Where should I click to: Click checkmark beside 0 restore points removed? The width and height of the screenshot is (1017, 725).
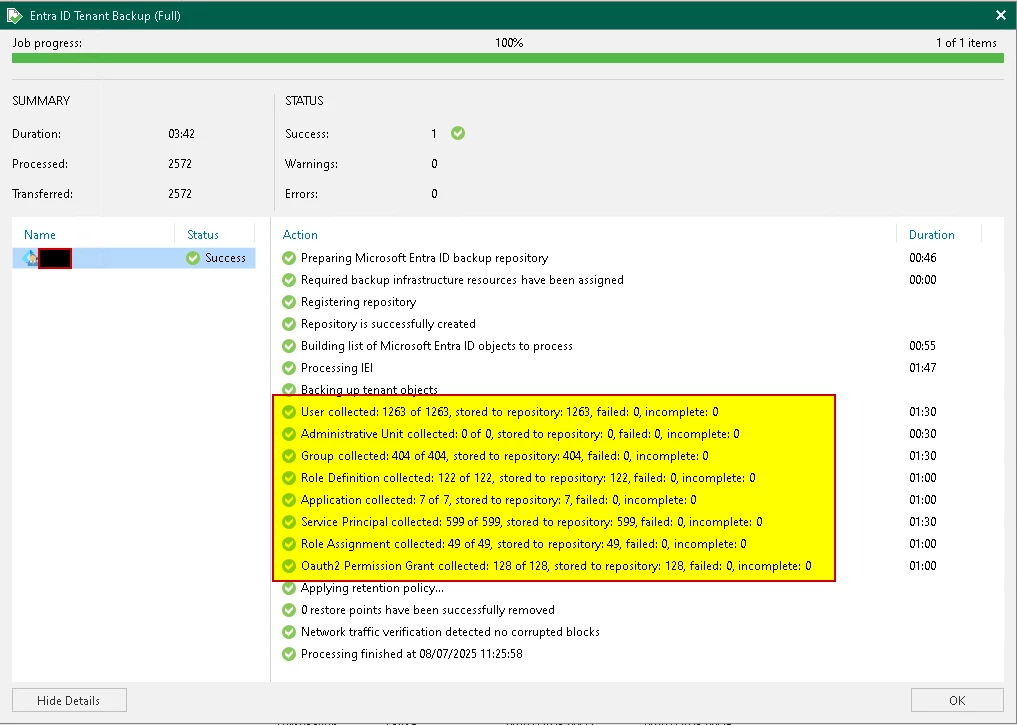289,610
